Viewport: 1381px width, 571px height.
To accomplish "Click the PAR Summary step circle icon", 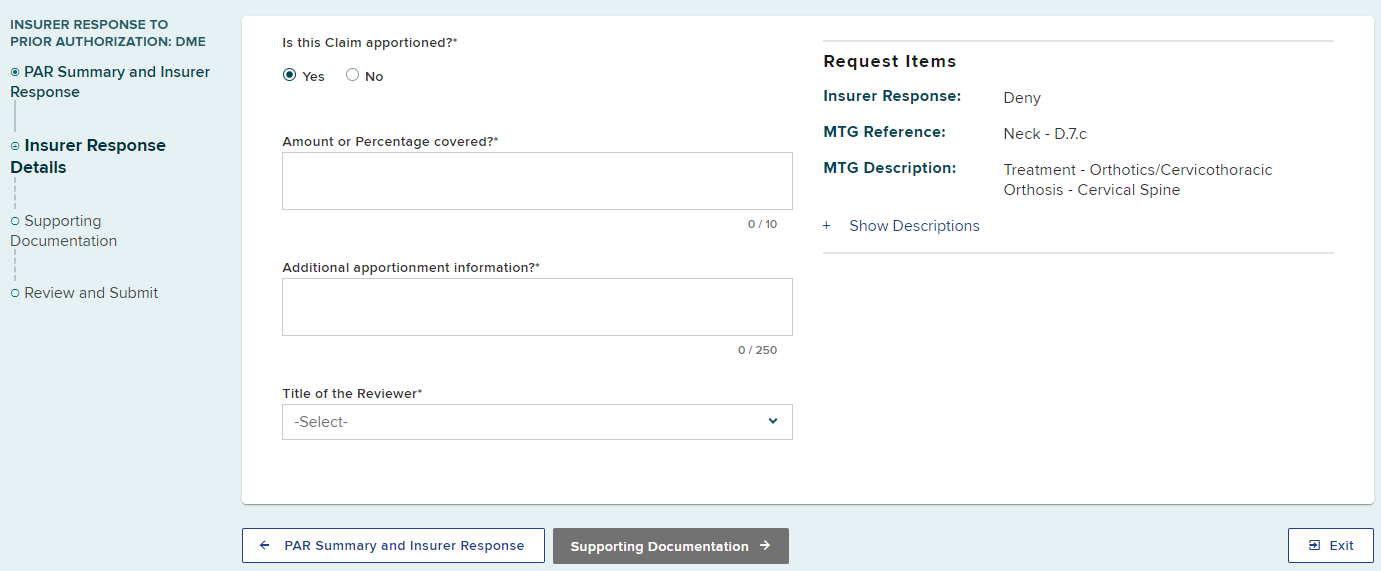I will tap(15, 72).
